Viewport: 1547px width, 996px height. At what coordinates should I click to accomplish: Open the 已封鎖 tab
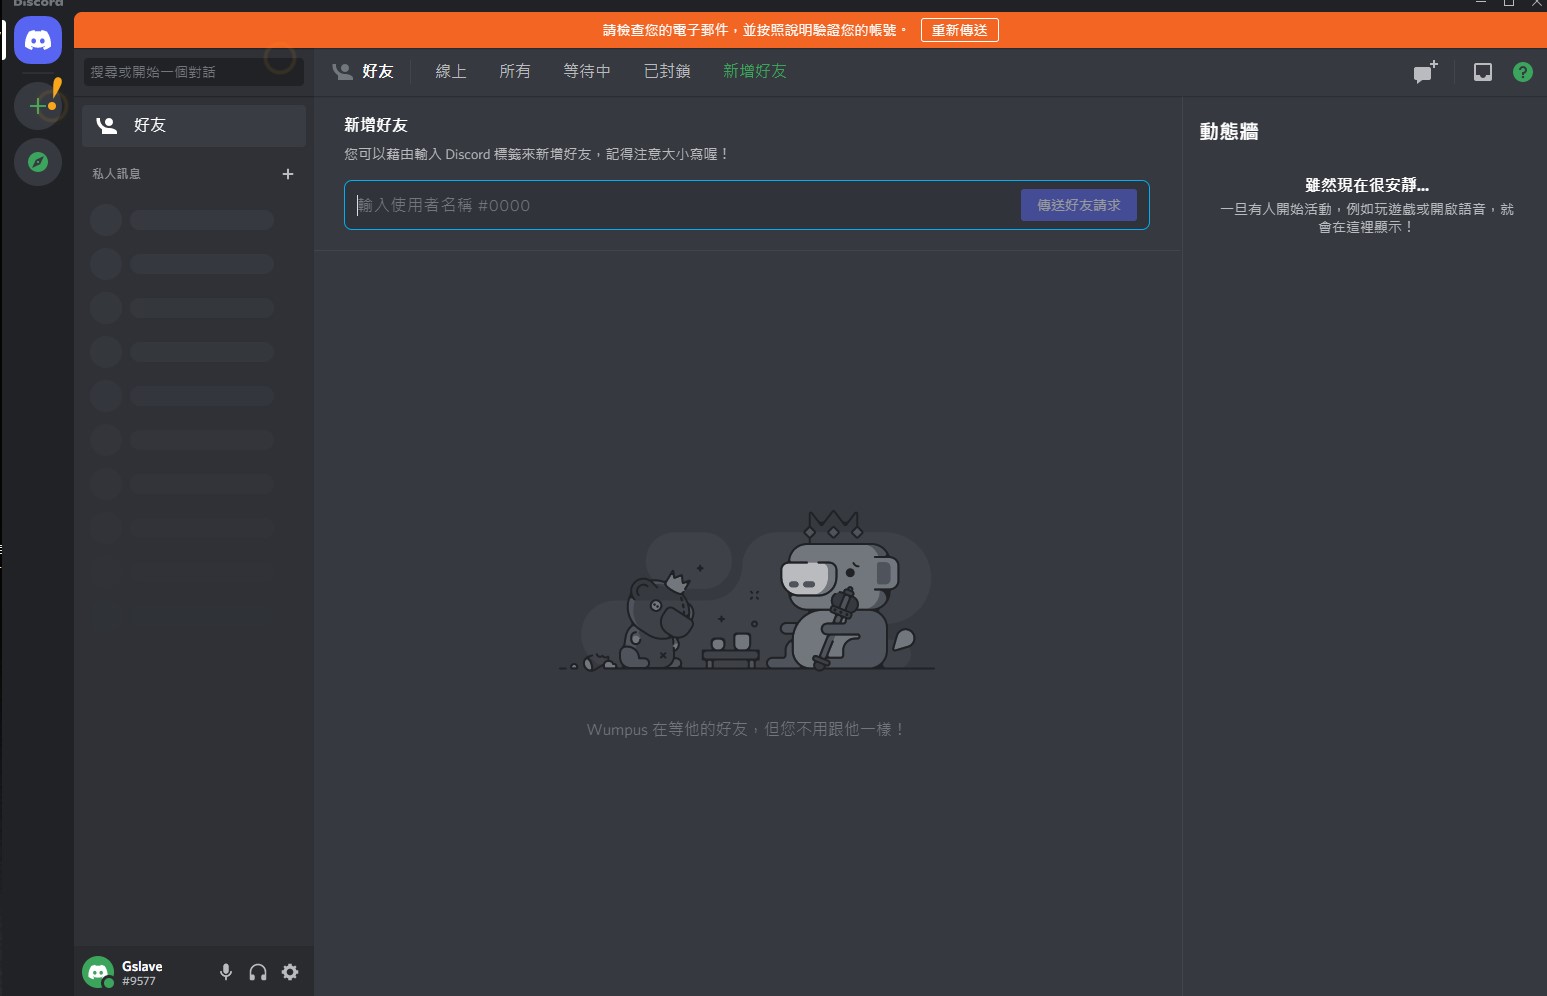coord(666,71)
